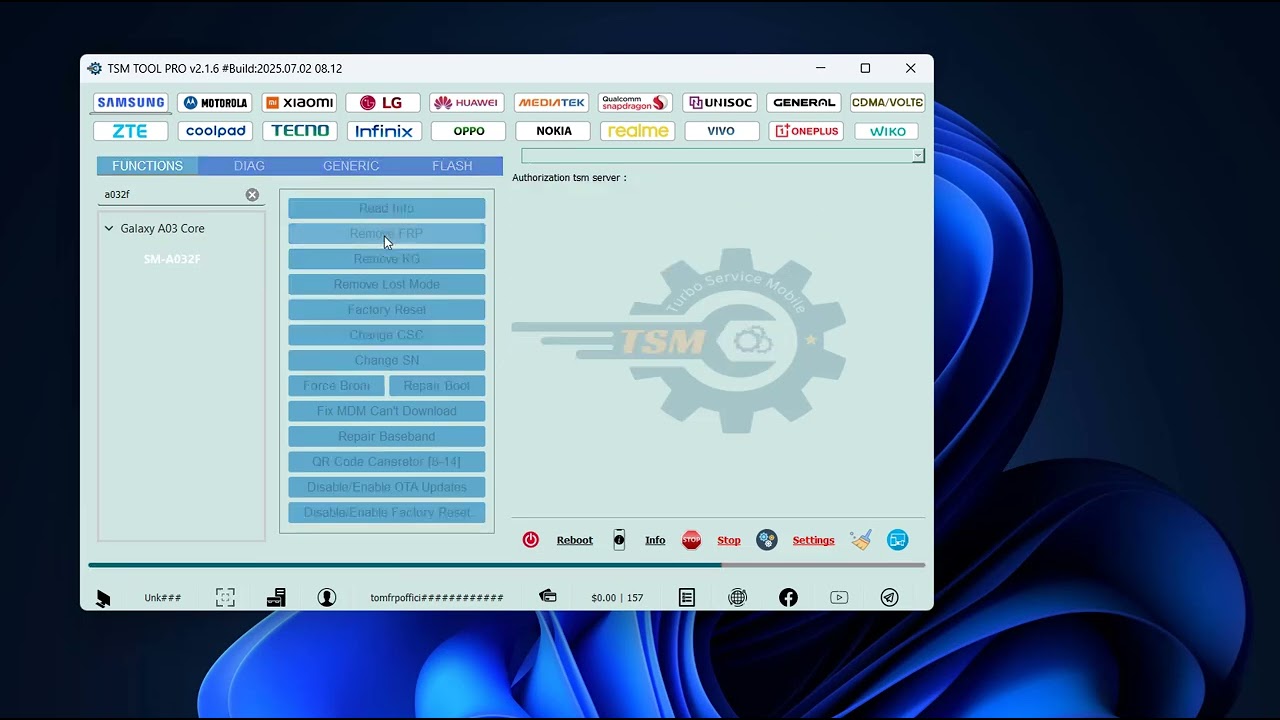
Task: Click the Force Brom button
Action: pos(336,386)
